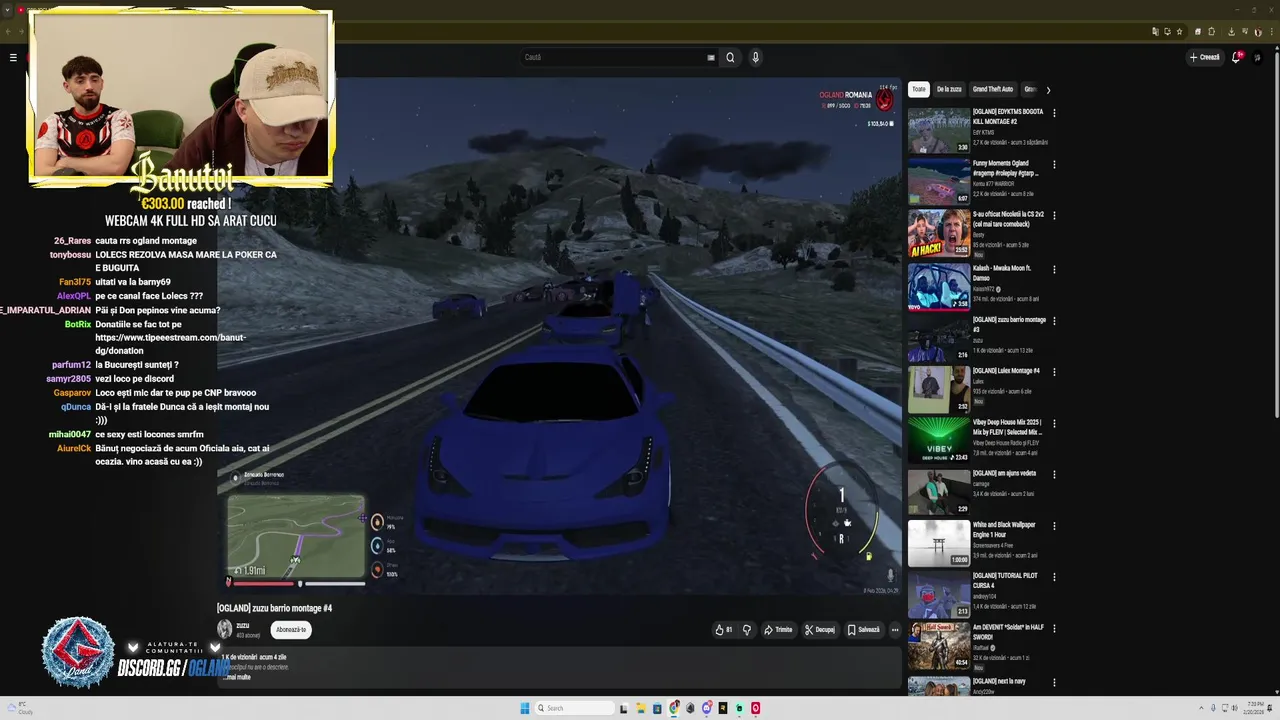Click the search magnifier button

(730, 57)
